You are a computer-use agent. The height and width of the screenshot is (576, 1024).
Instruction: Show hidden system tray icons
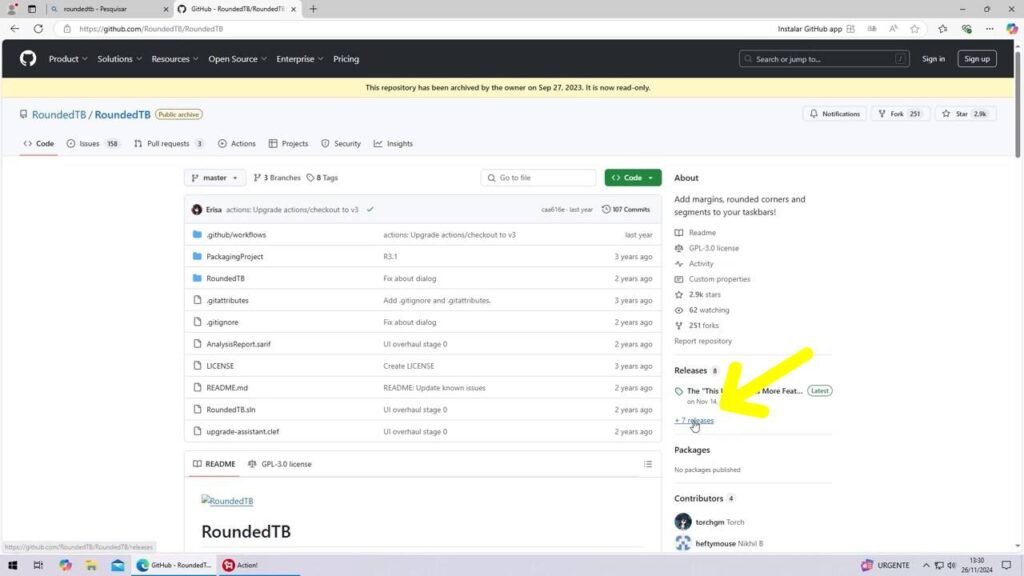pos(926,566)
